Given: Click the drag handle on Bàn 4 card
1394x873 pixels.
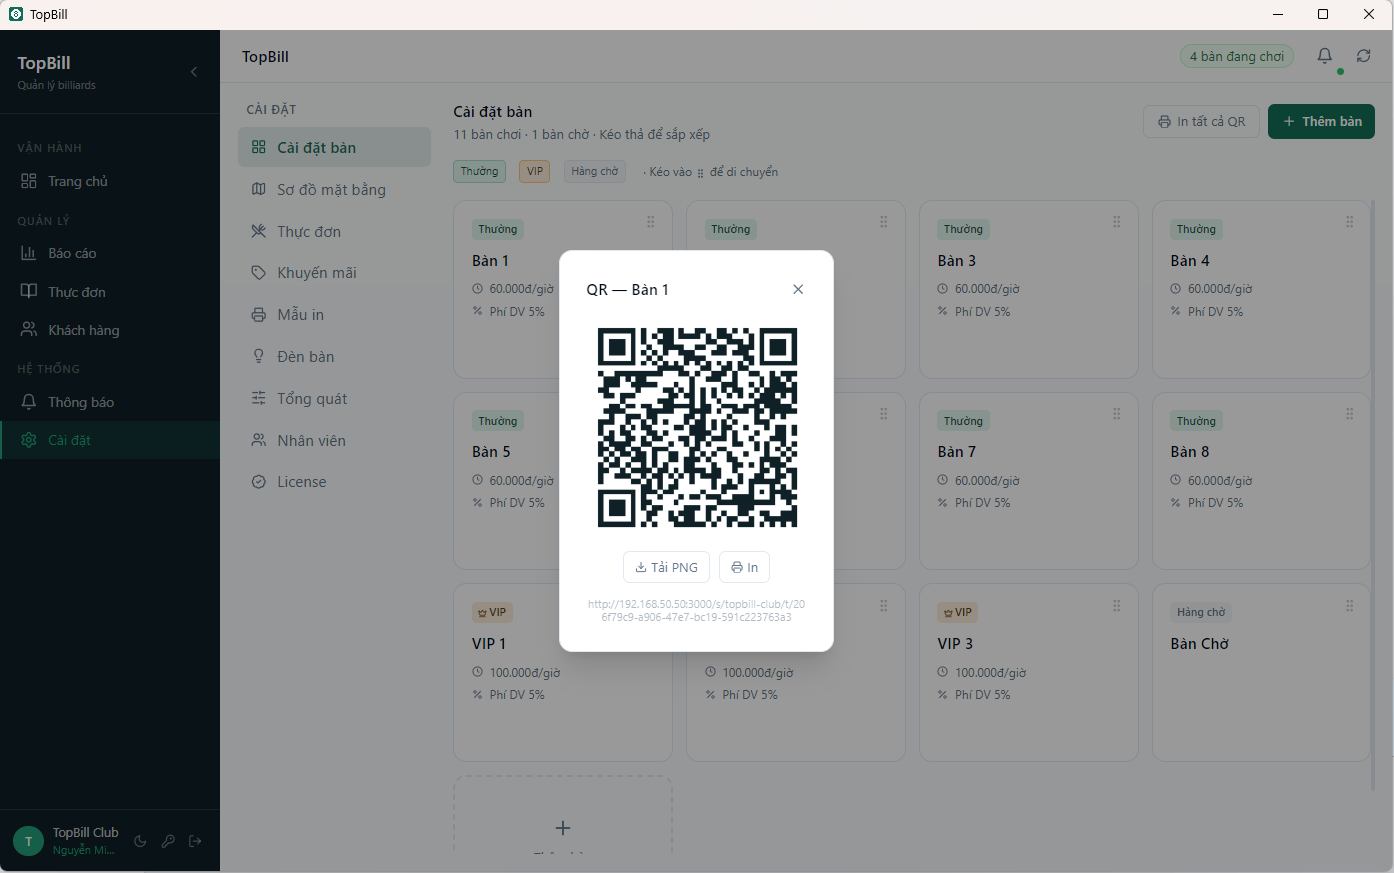Looking at the screenshot, I should tap(1349, 222).
